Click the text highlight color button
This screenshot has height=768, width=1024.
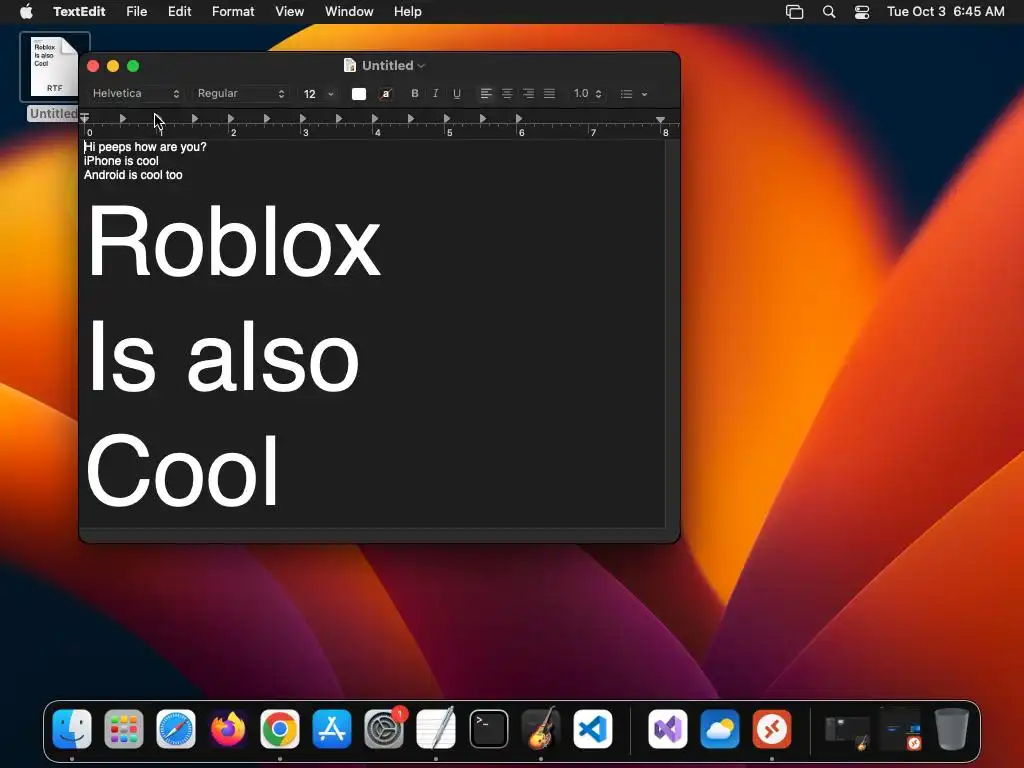click(x=386, y=94)
